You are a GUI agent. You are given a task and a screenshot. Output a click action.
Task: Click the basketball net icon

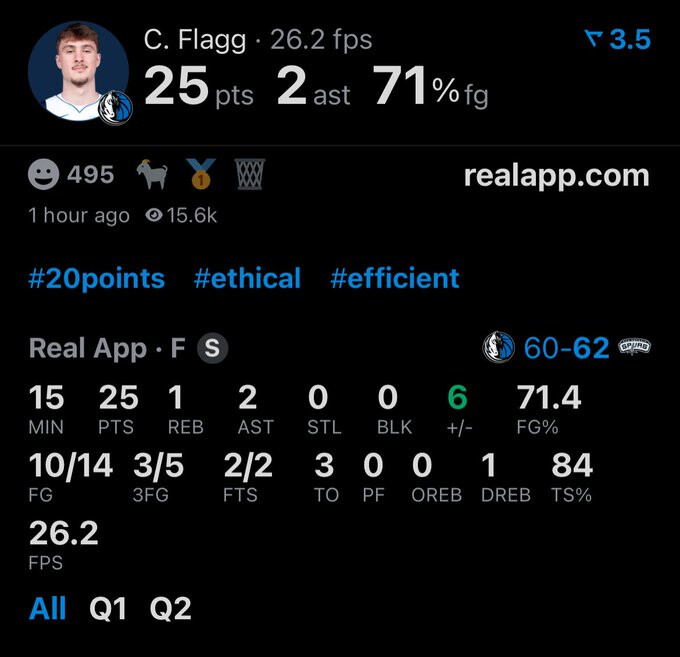(248, 176)
